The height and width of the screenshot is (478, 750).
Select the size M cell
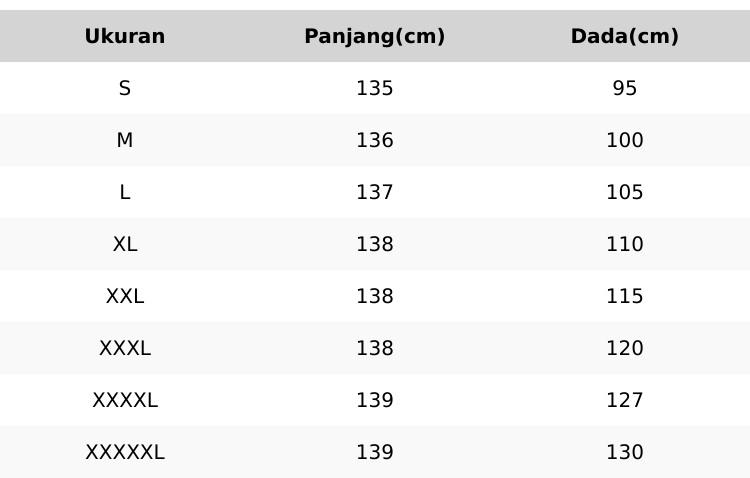[125, 141]
